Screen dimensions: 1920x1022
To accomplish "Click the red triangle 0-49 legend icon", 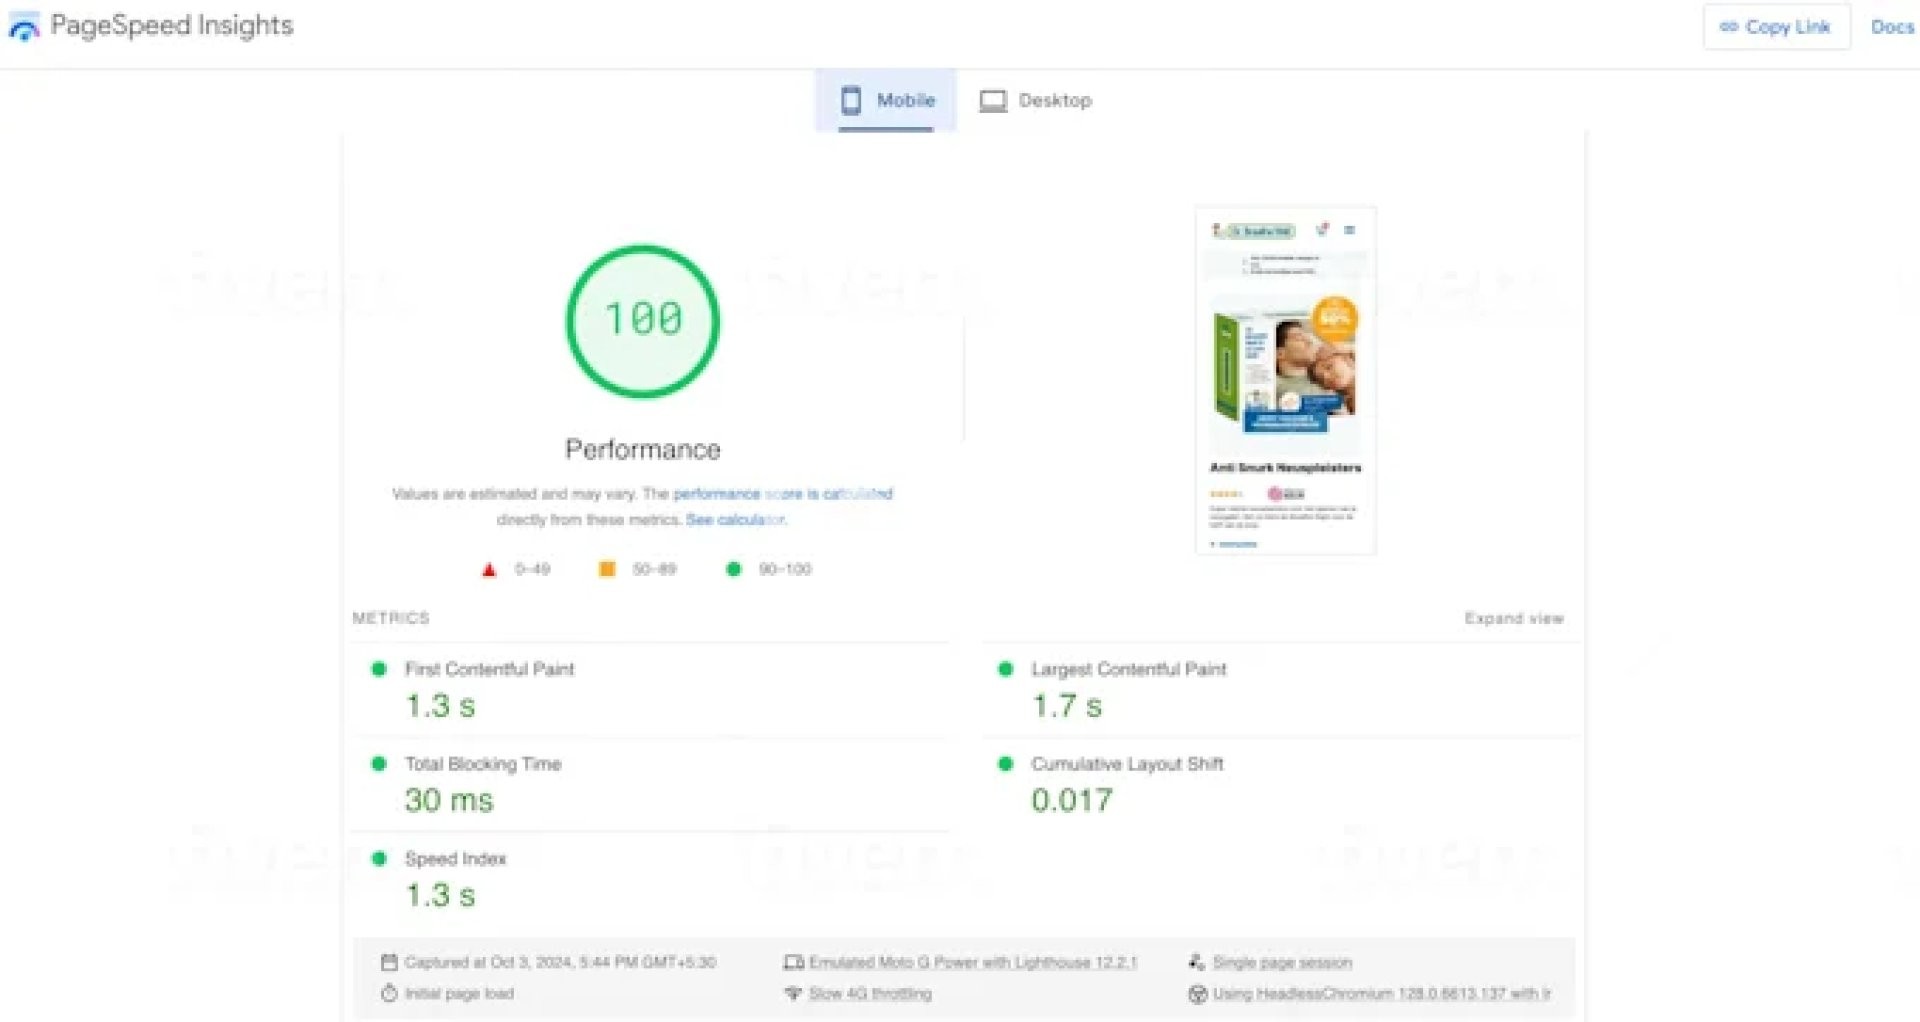I will pos(489,570).
